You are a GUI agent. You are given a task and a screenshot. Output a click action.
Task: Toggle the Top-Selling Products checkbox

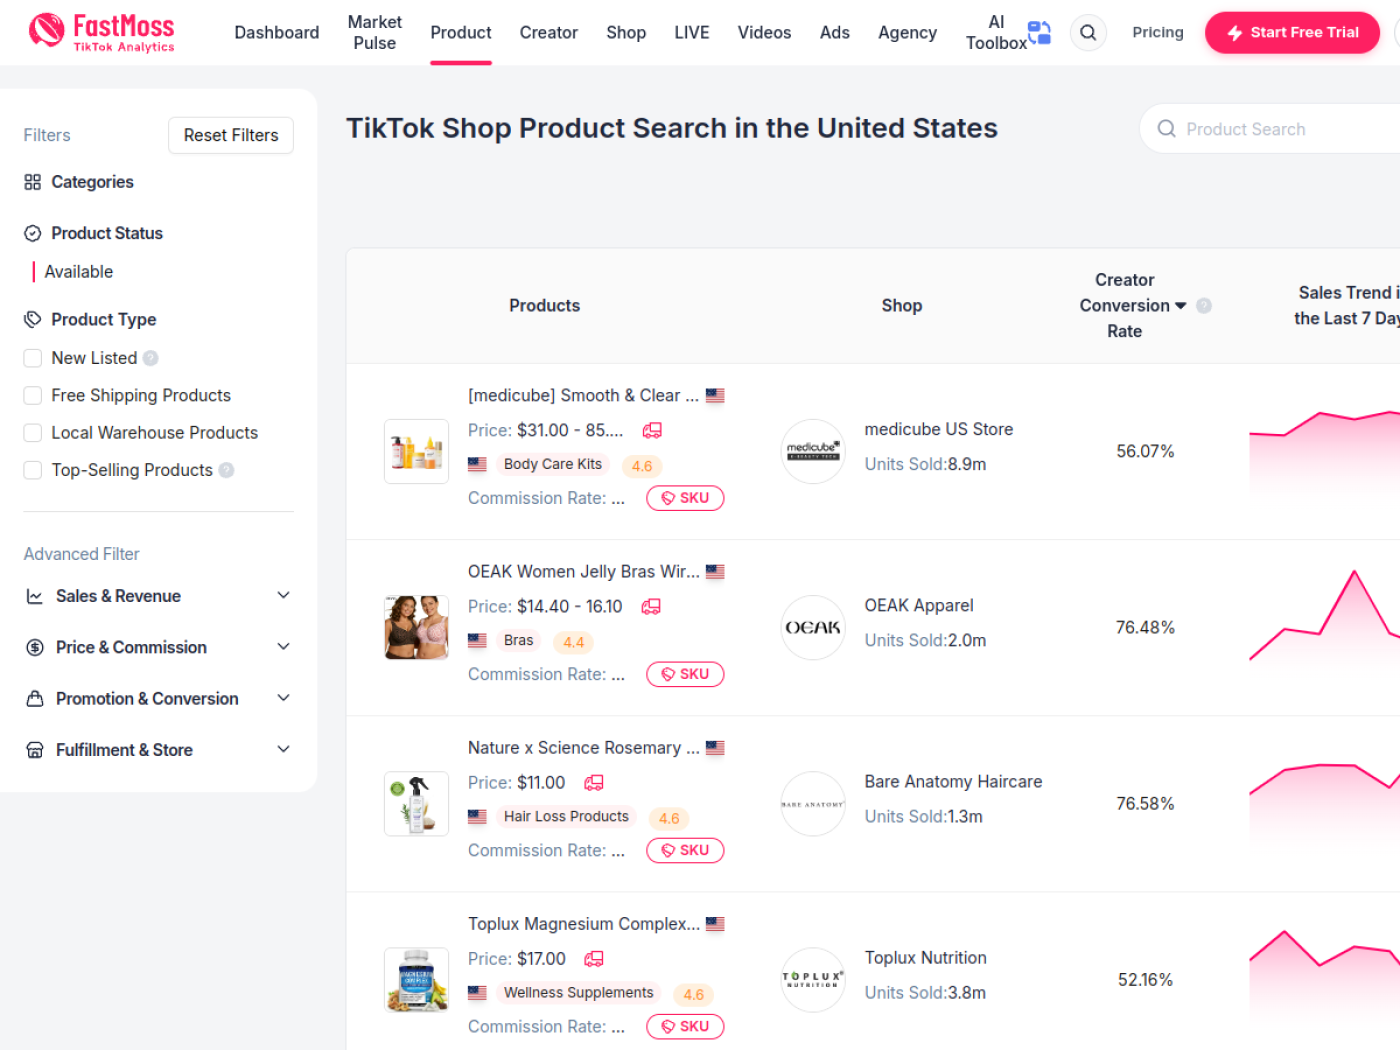pos(33,470)
